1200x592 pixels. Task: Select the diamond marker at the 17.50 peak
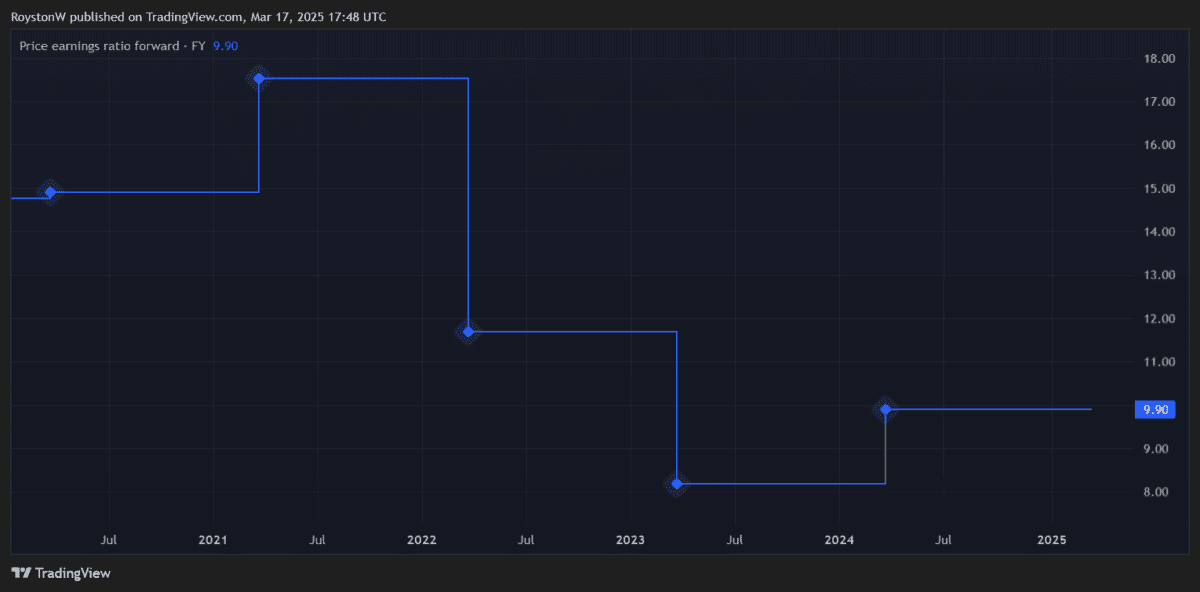pyautogui.click(x=259, y=78)
